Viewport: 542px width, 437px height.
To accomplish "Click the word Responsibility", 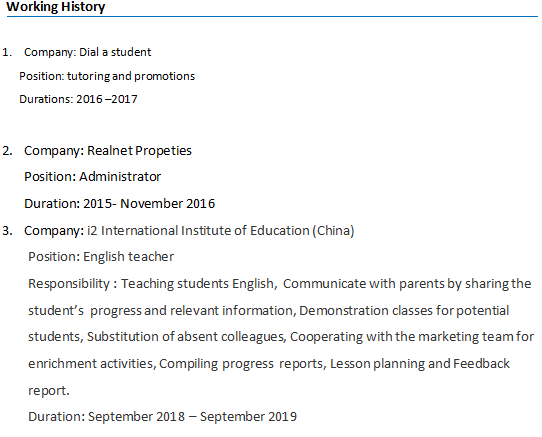I will pos(69,284).
